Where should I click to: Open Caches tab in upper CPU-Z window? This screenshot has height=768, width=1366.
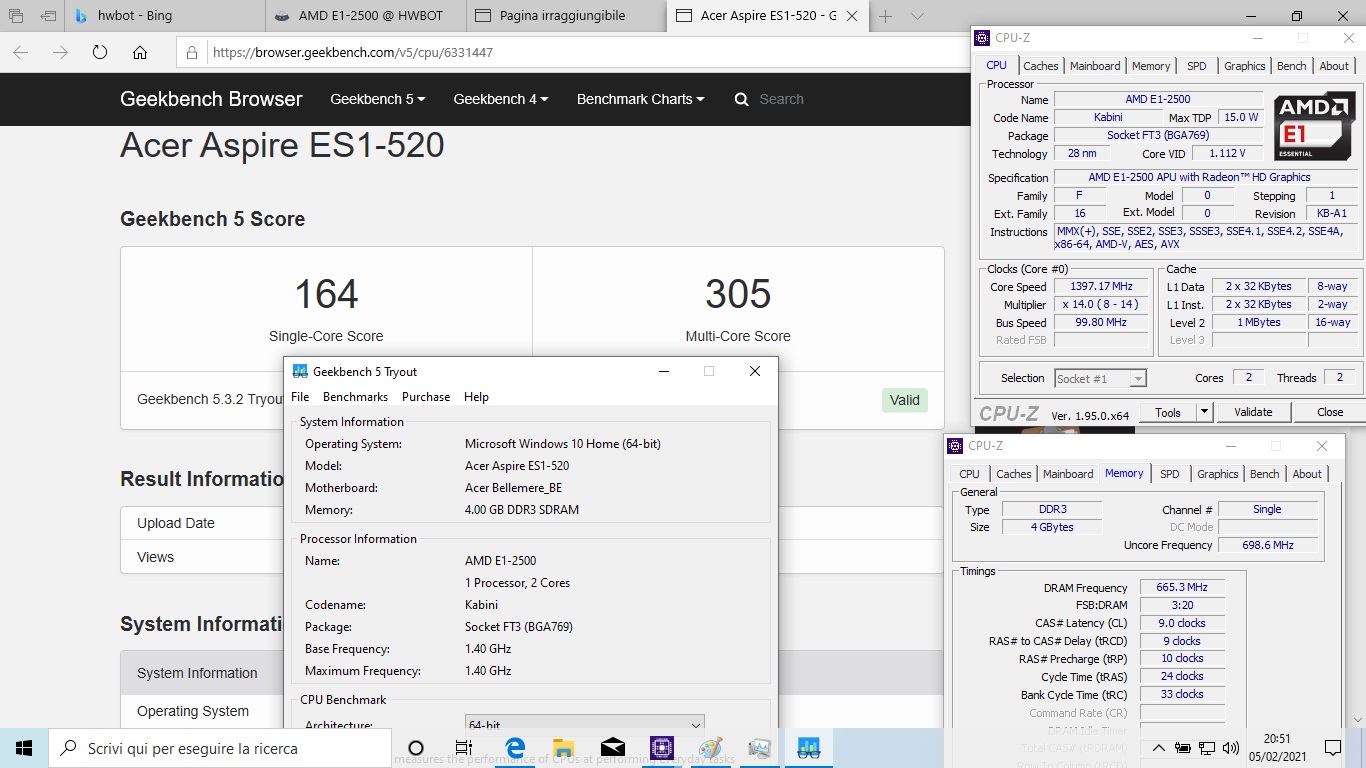(x=1040, y=66)
